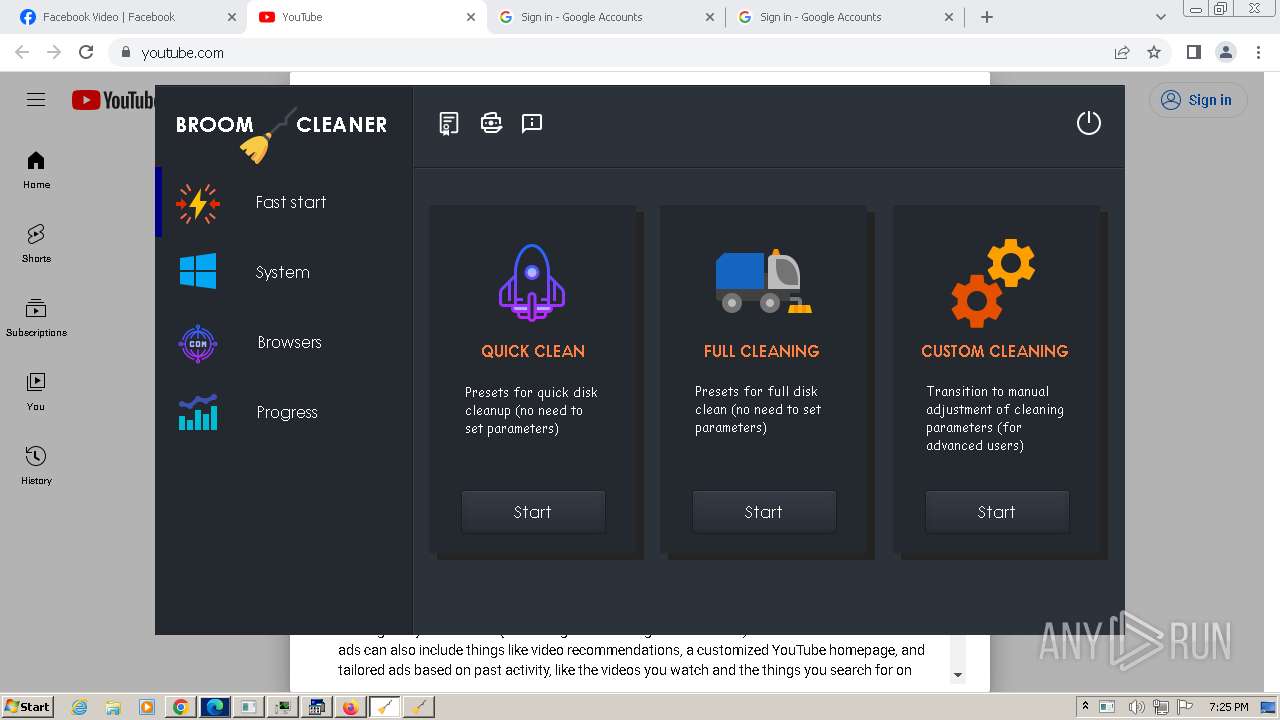Click the CUSTOM CLEANING heading text

(995, 351)
